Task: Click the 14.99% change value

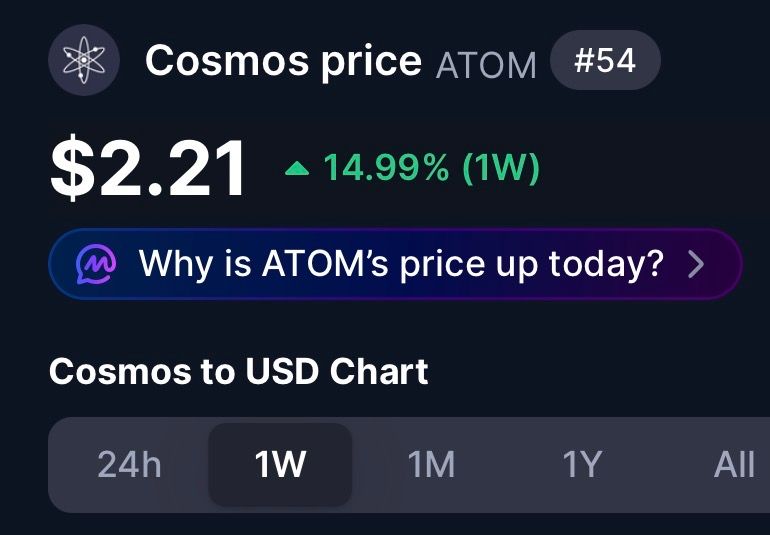Action: pos(386,169)
